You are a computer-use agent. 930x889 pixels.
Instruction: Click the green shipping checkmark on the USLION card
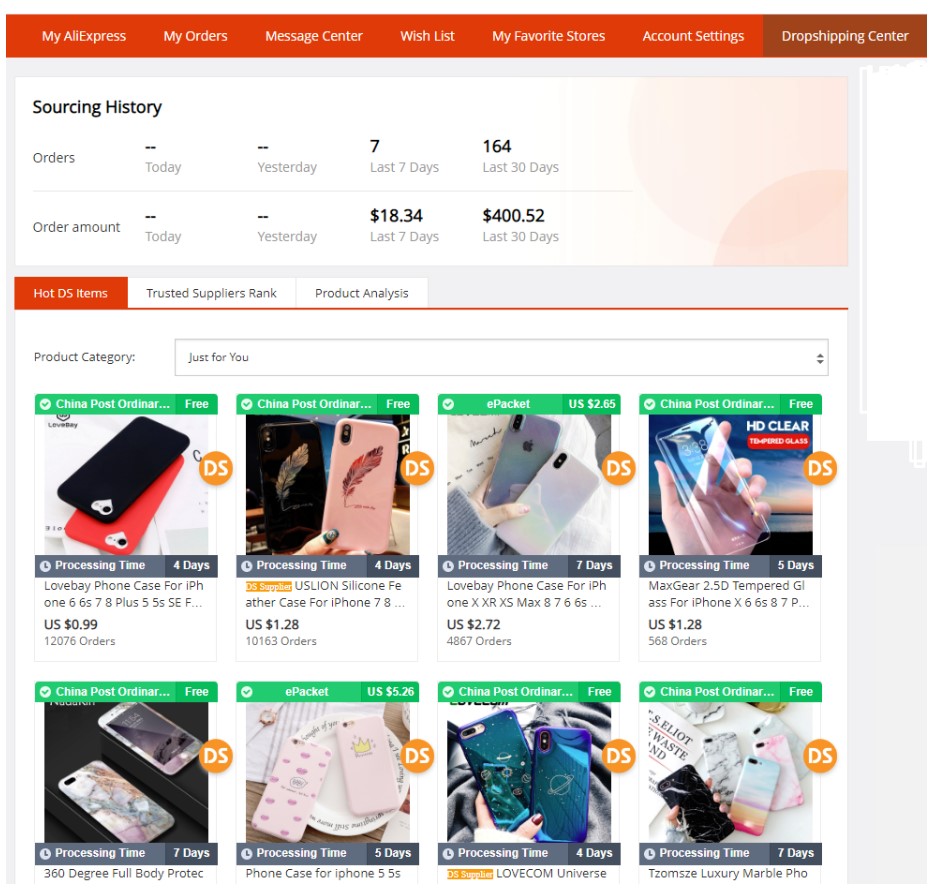point(247,404)
